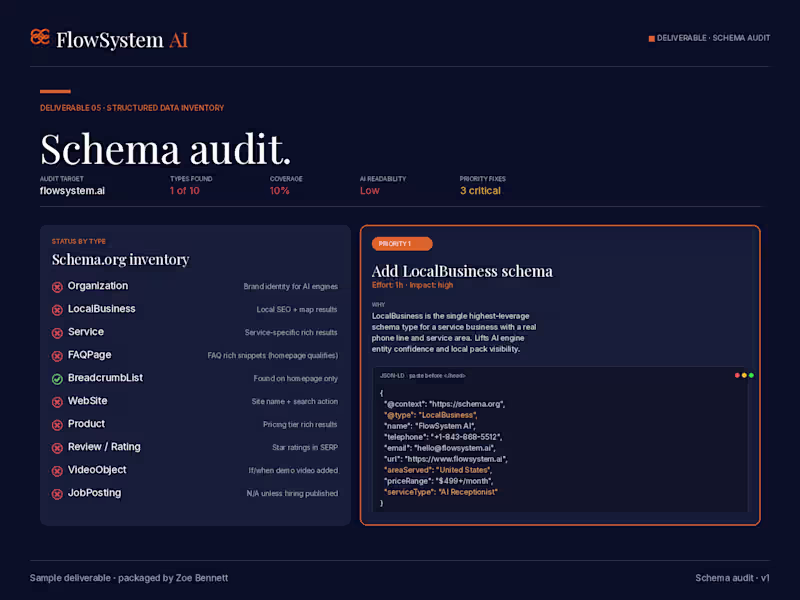Click the PRIORITY 1 badge

[402, 244]
